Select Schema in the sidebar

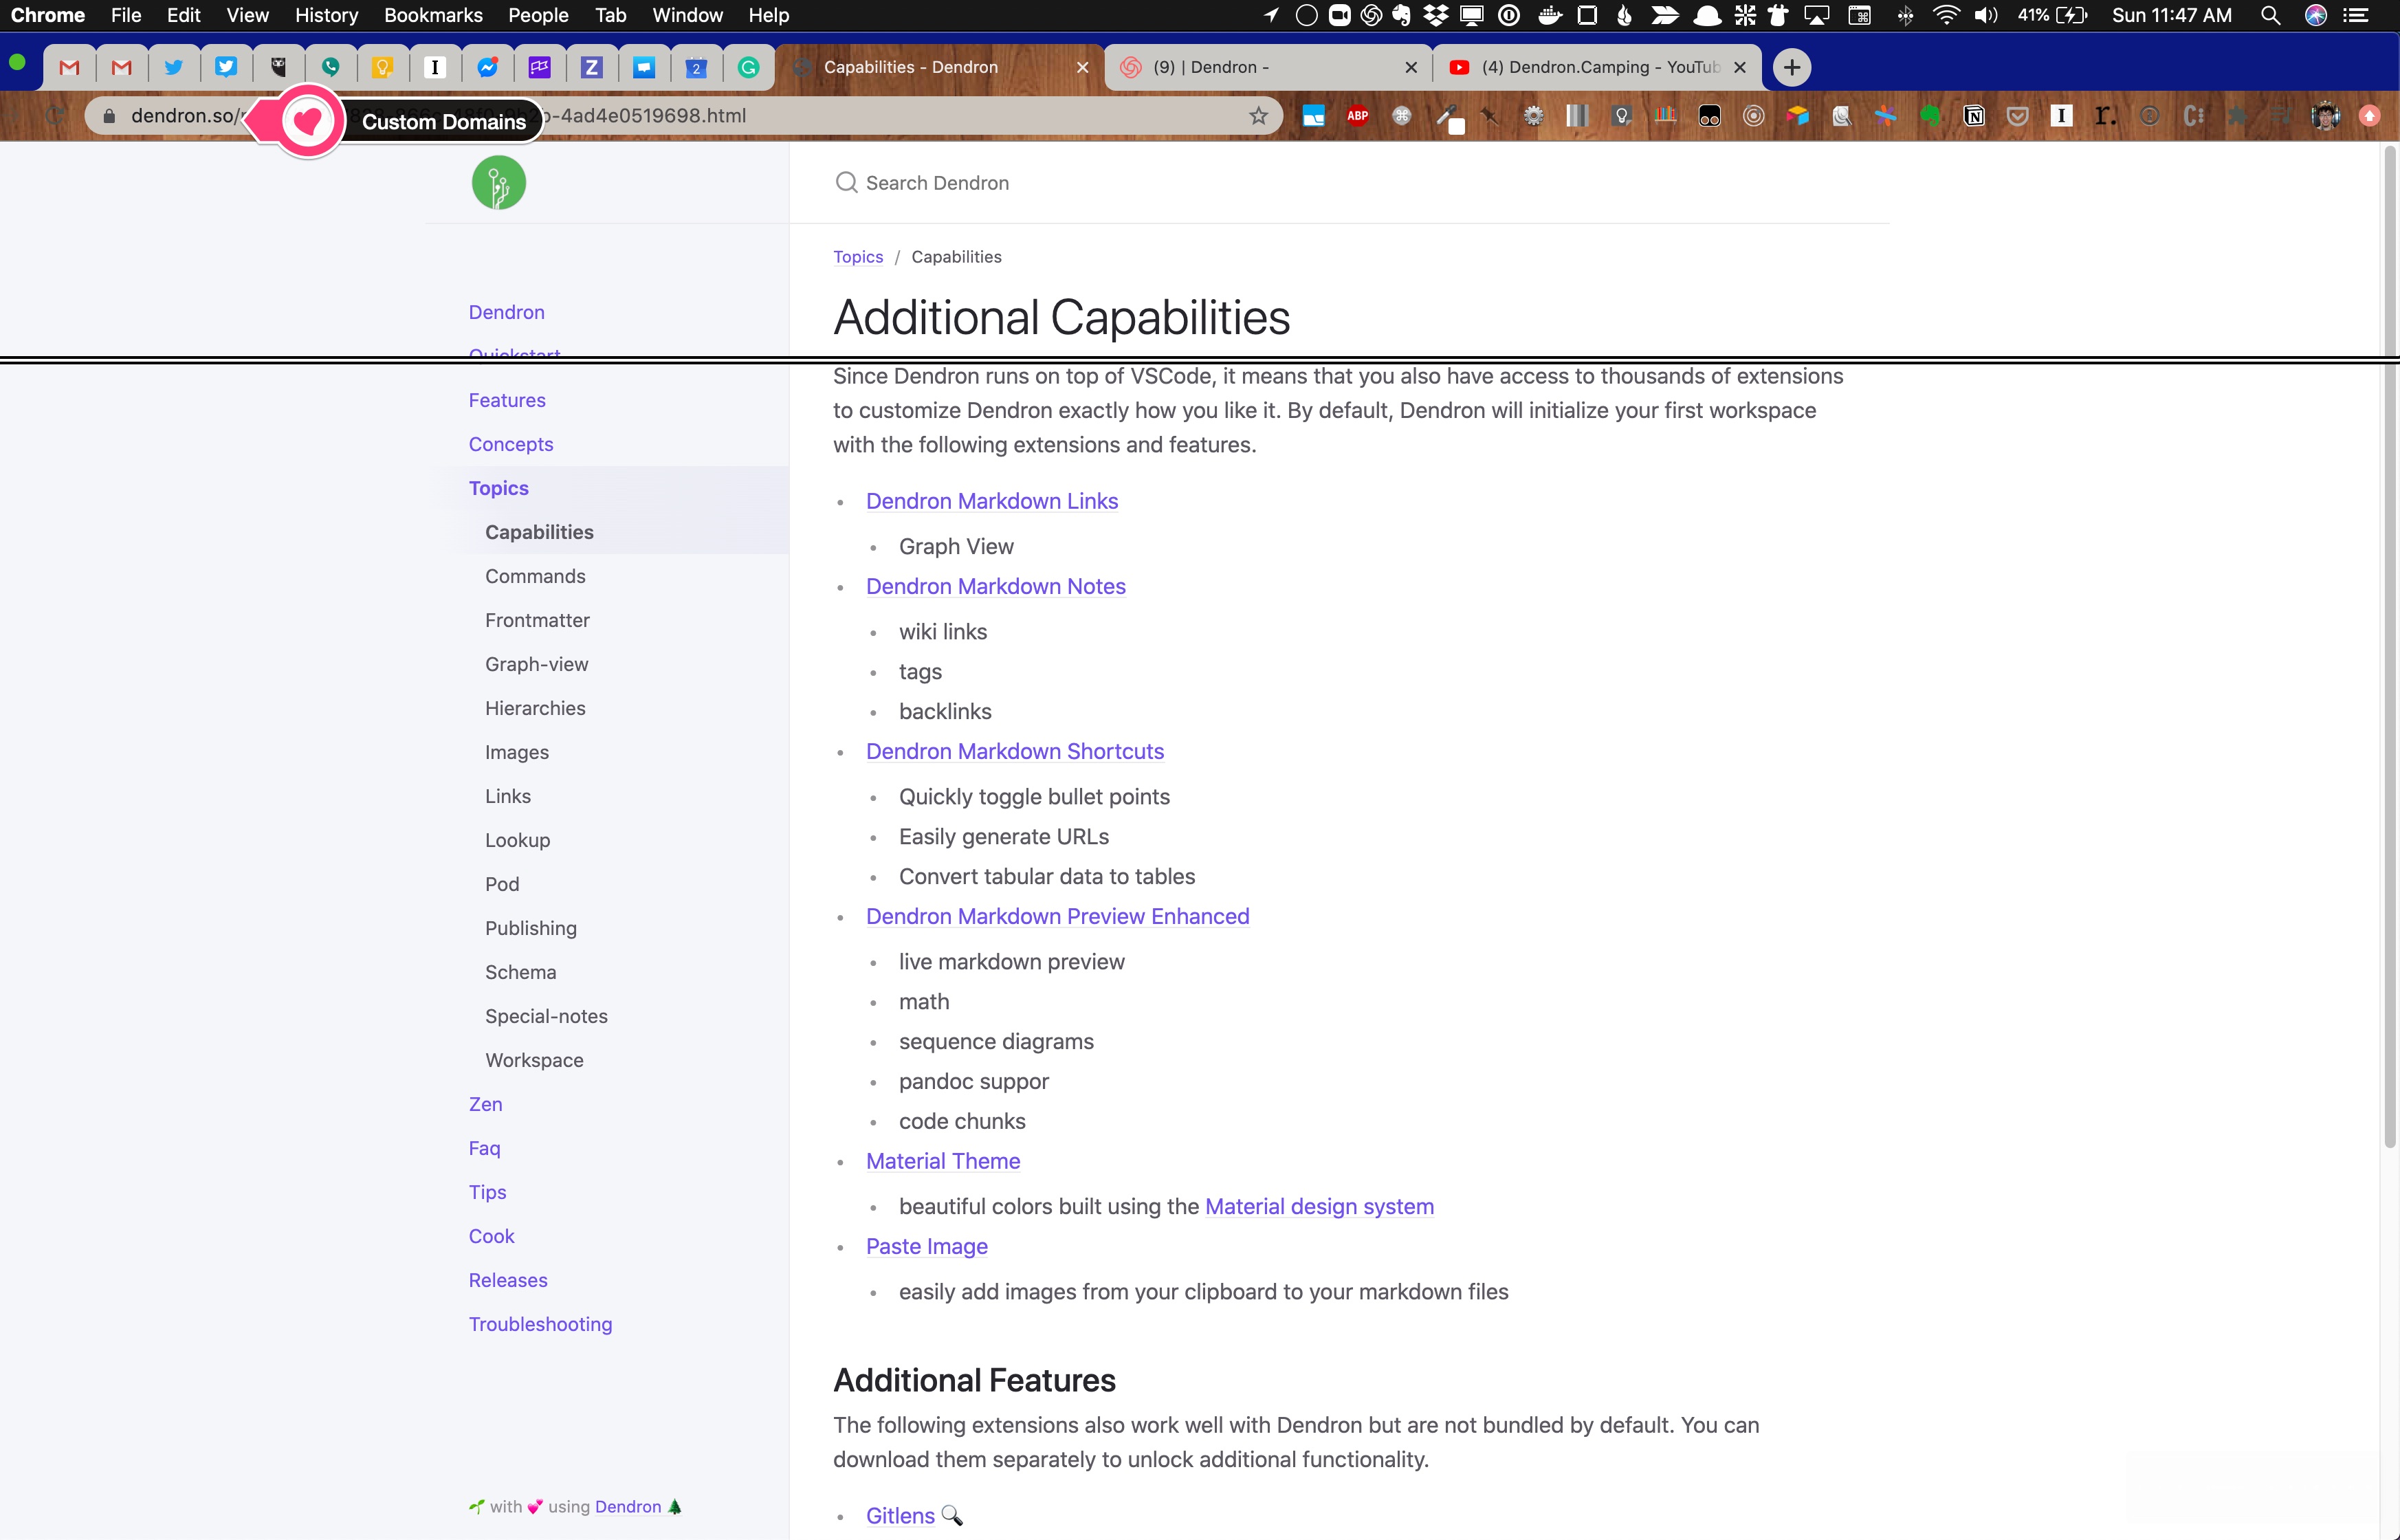tap(520, 973)
